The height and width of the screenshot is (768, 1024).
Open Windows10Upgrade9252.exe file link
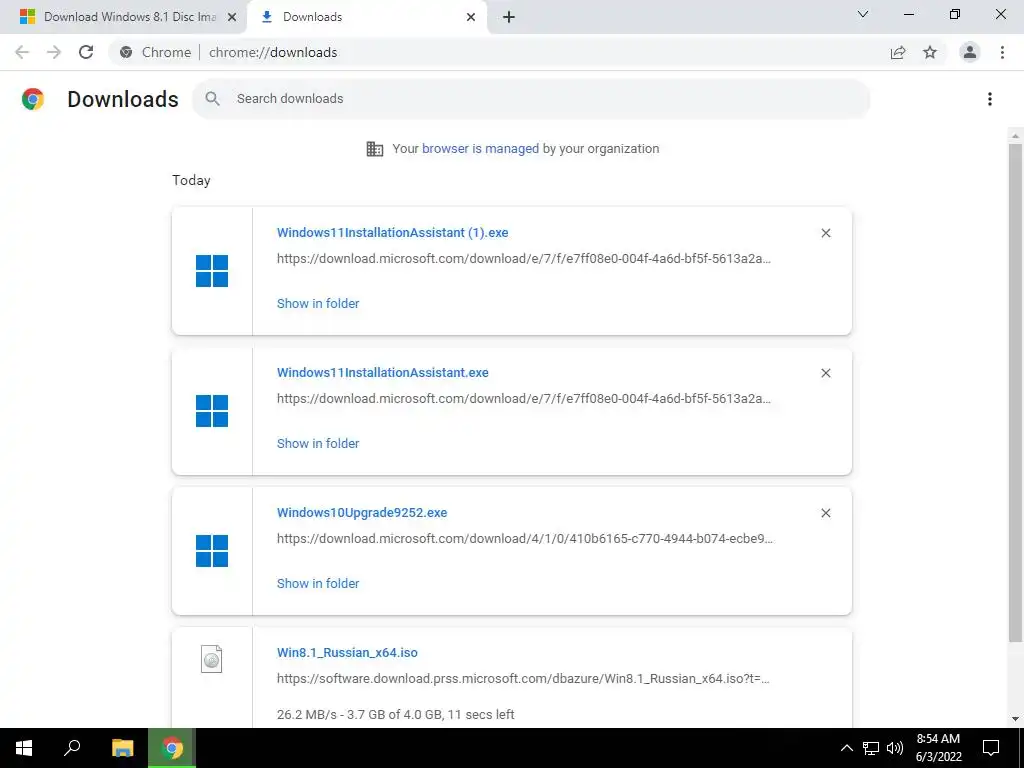tap(362, 513)
